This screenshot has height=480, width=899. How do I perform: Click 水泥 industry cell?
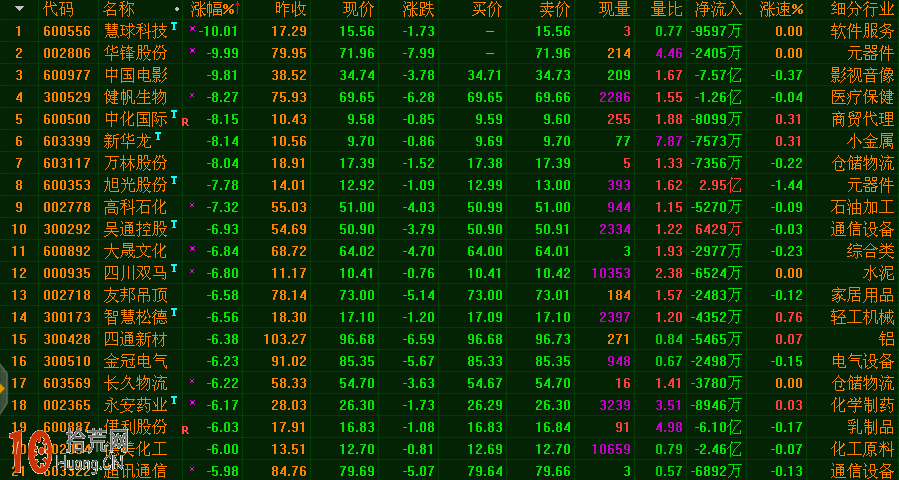click(x=878, y=273)
